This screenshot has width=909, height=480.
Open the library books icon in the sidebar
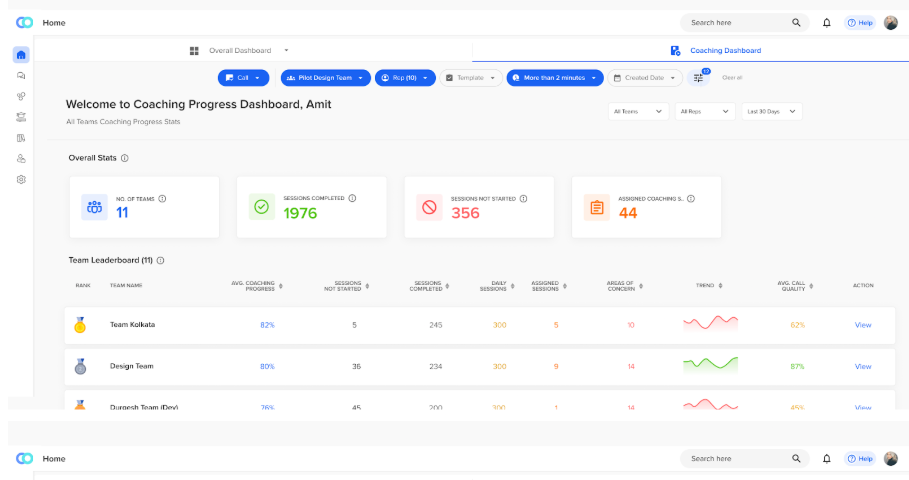(x=21, y=138)
